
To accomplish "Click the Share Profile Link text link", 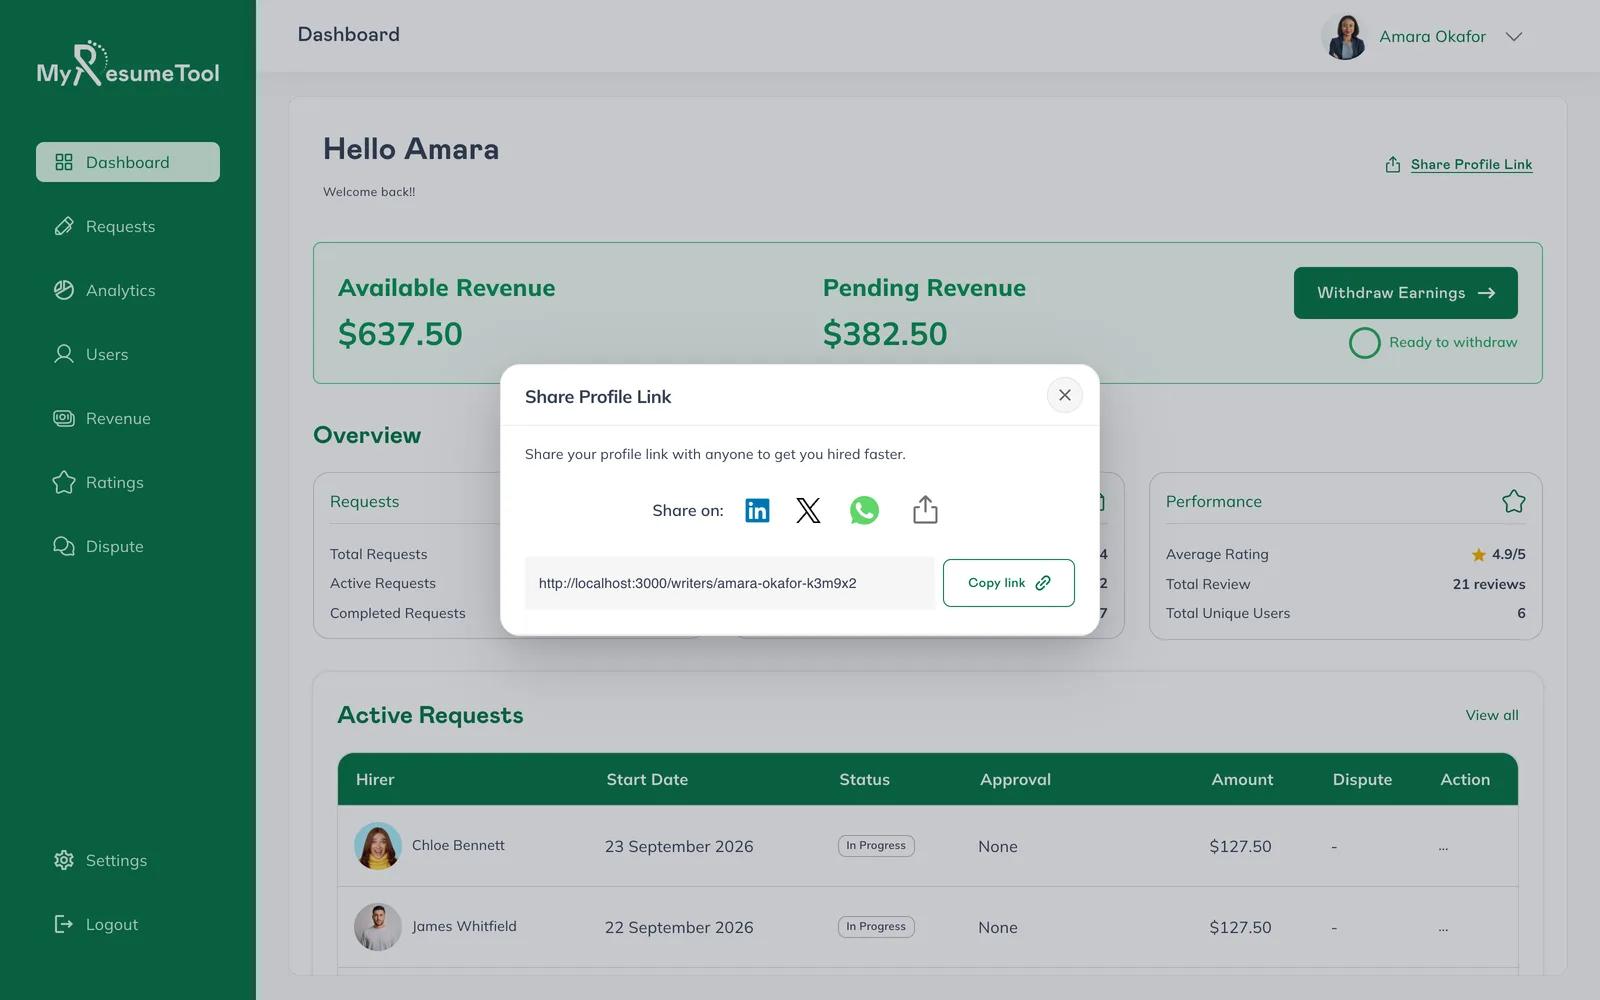I will tap(1471, 164).
